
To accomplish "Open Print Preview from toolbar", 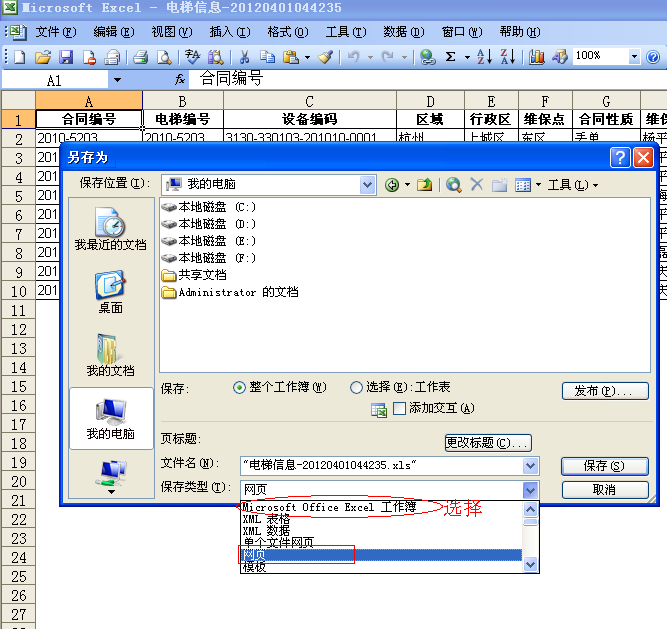I will pos(164,57).
